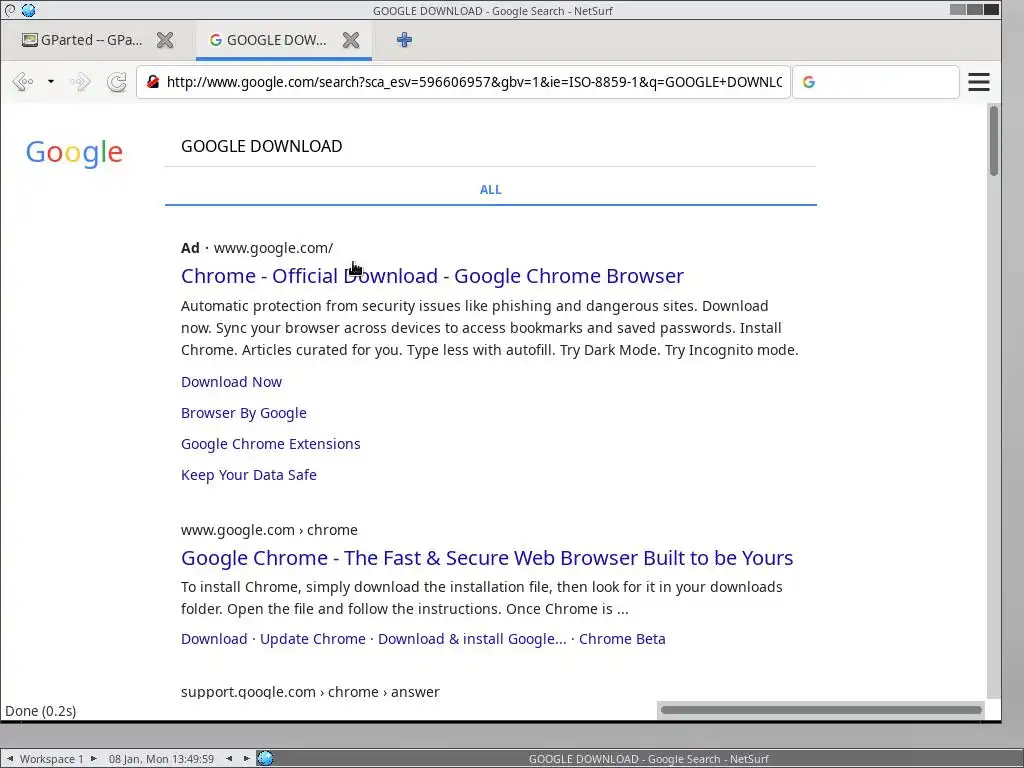
Task: Select the ALL results tab
Action: [x=490, y=189]
